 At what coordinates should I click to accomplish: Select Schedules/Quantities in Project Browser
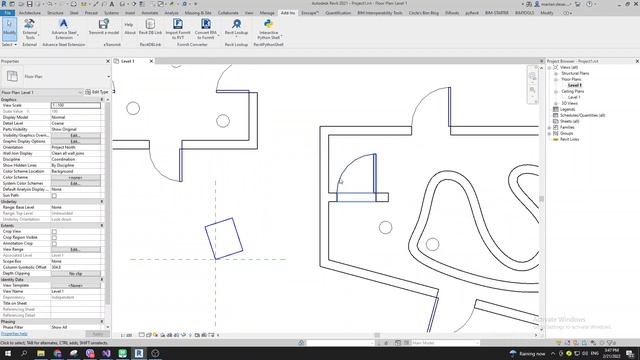(x=582, y=116)
